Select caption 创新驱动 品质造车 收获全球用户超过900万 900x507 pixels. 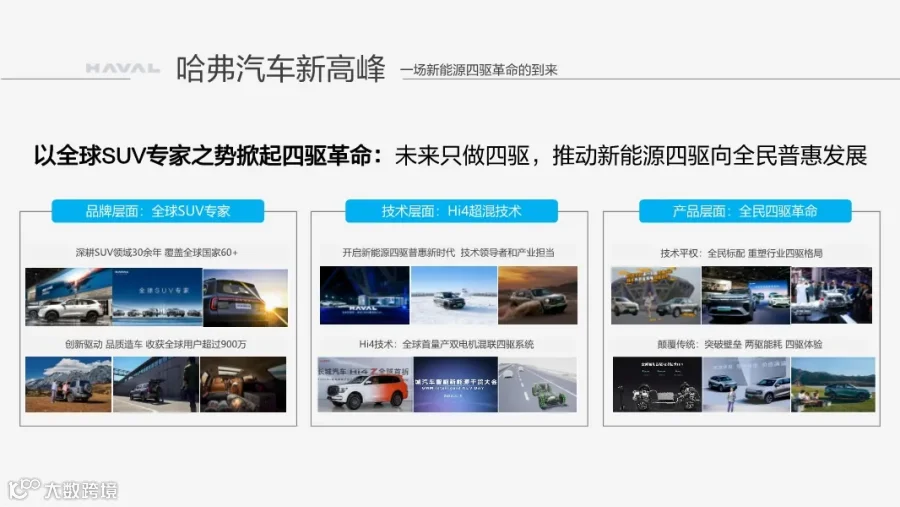[156, 344]
